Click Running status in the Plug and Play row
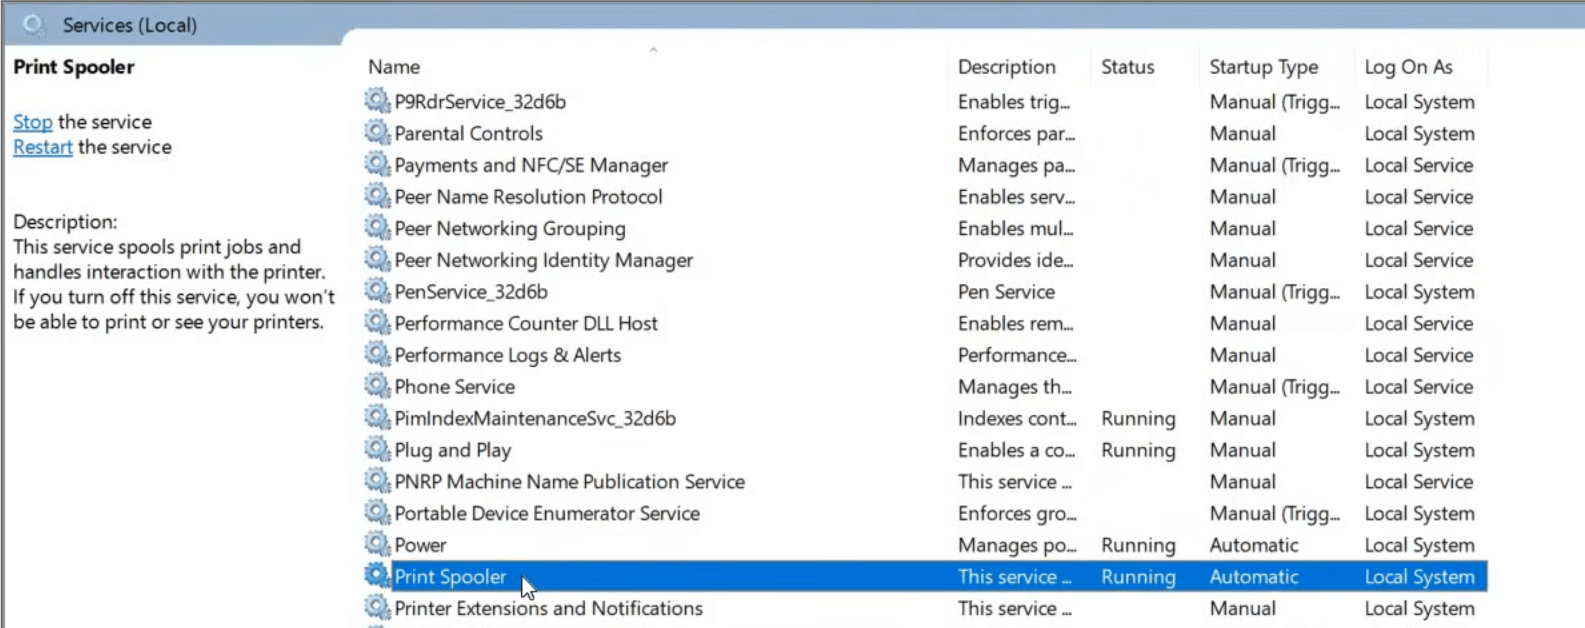1585x628 pixels. 1138,450
